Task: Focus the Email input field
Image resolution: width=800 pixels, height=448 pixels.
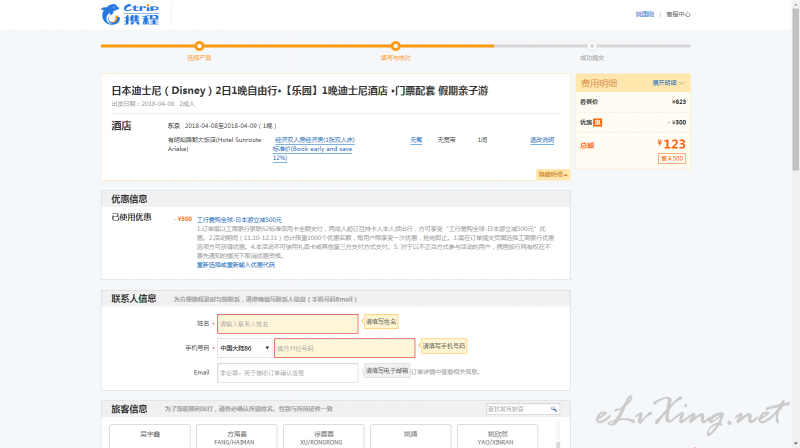Action: tap(288, 372)
